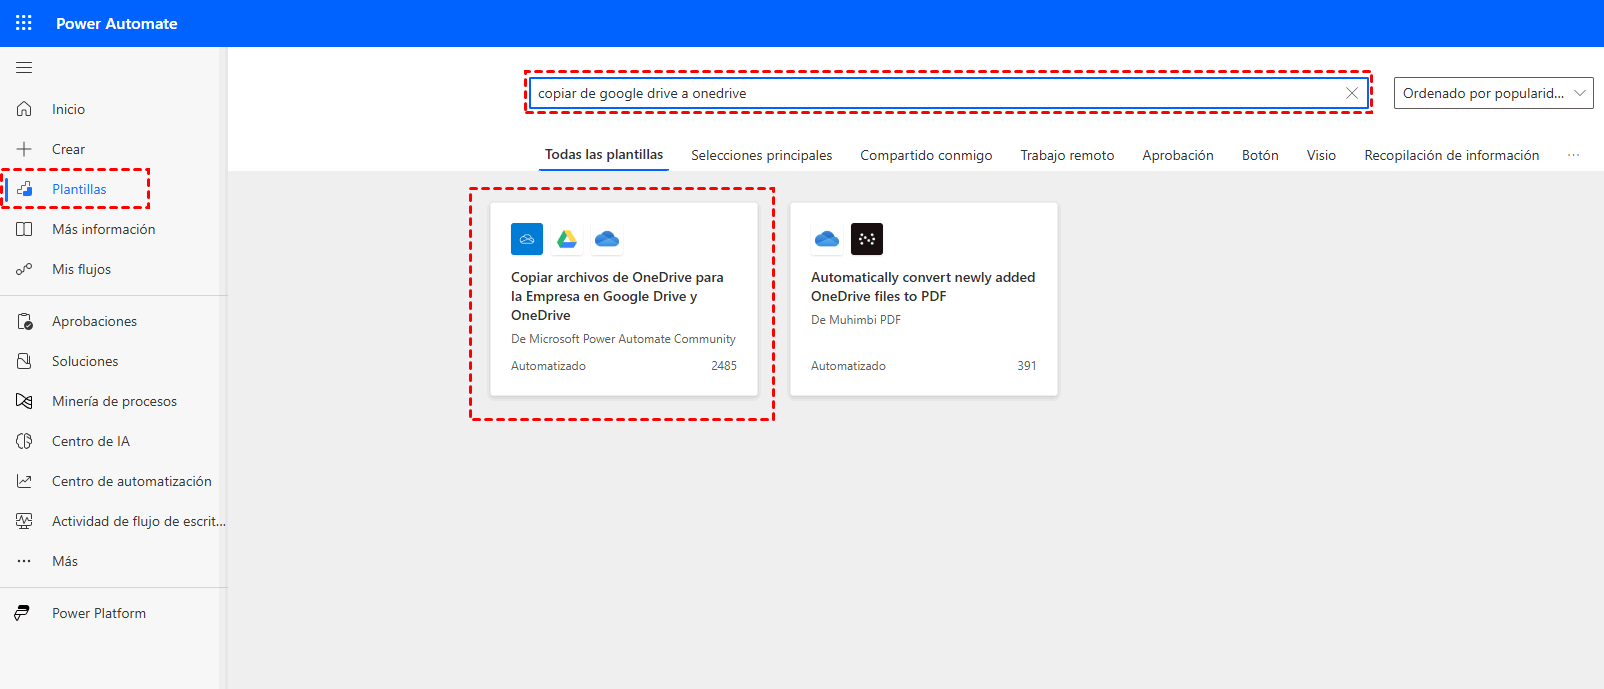Click the Google Drive icon on card
The height and width of the screenshot is (689, 1604).
coord(567,239)
